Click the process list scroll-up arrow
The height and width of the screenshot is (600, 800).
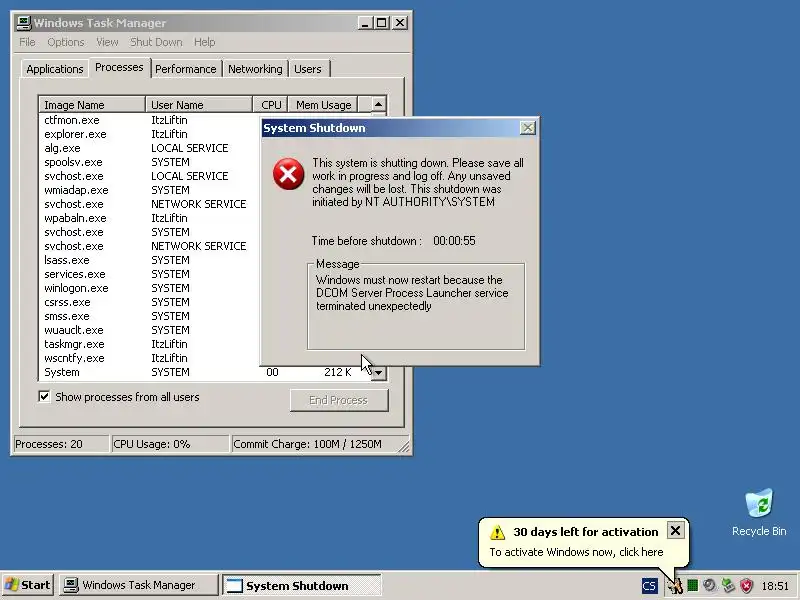pyautogui.click(x=378, y=105)
